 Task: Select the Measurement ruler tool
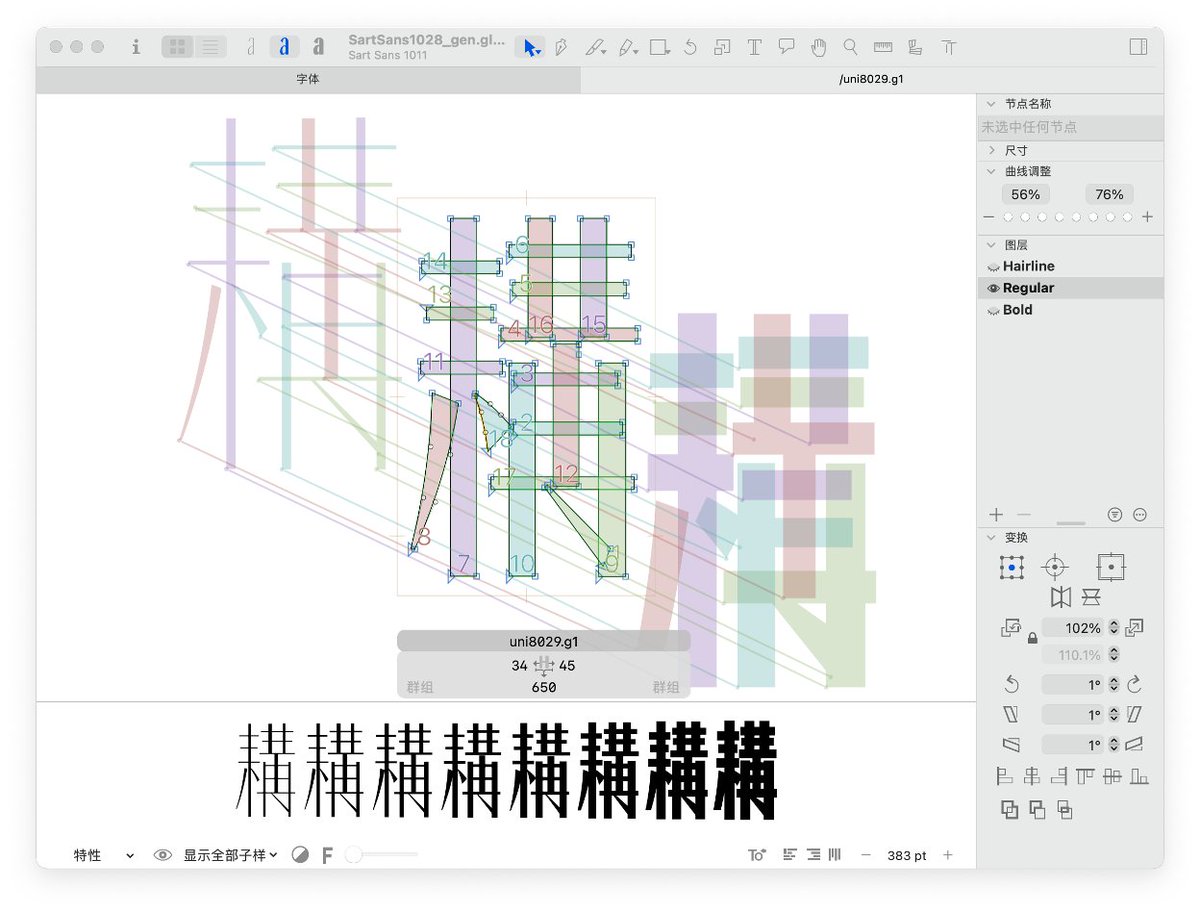click(x=882, y=46)
